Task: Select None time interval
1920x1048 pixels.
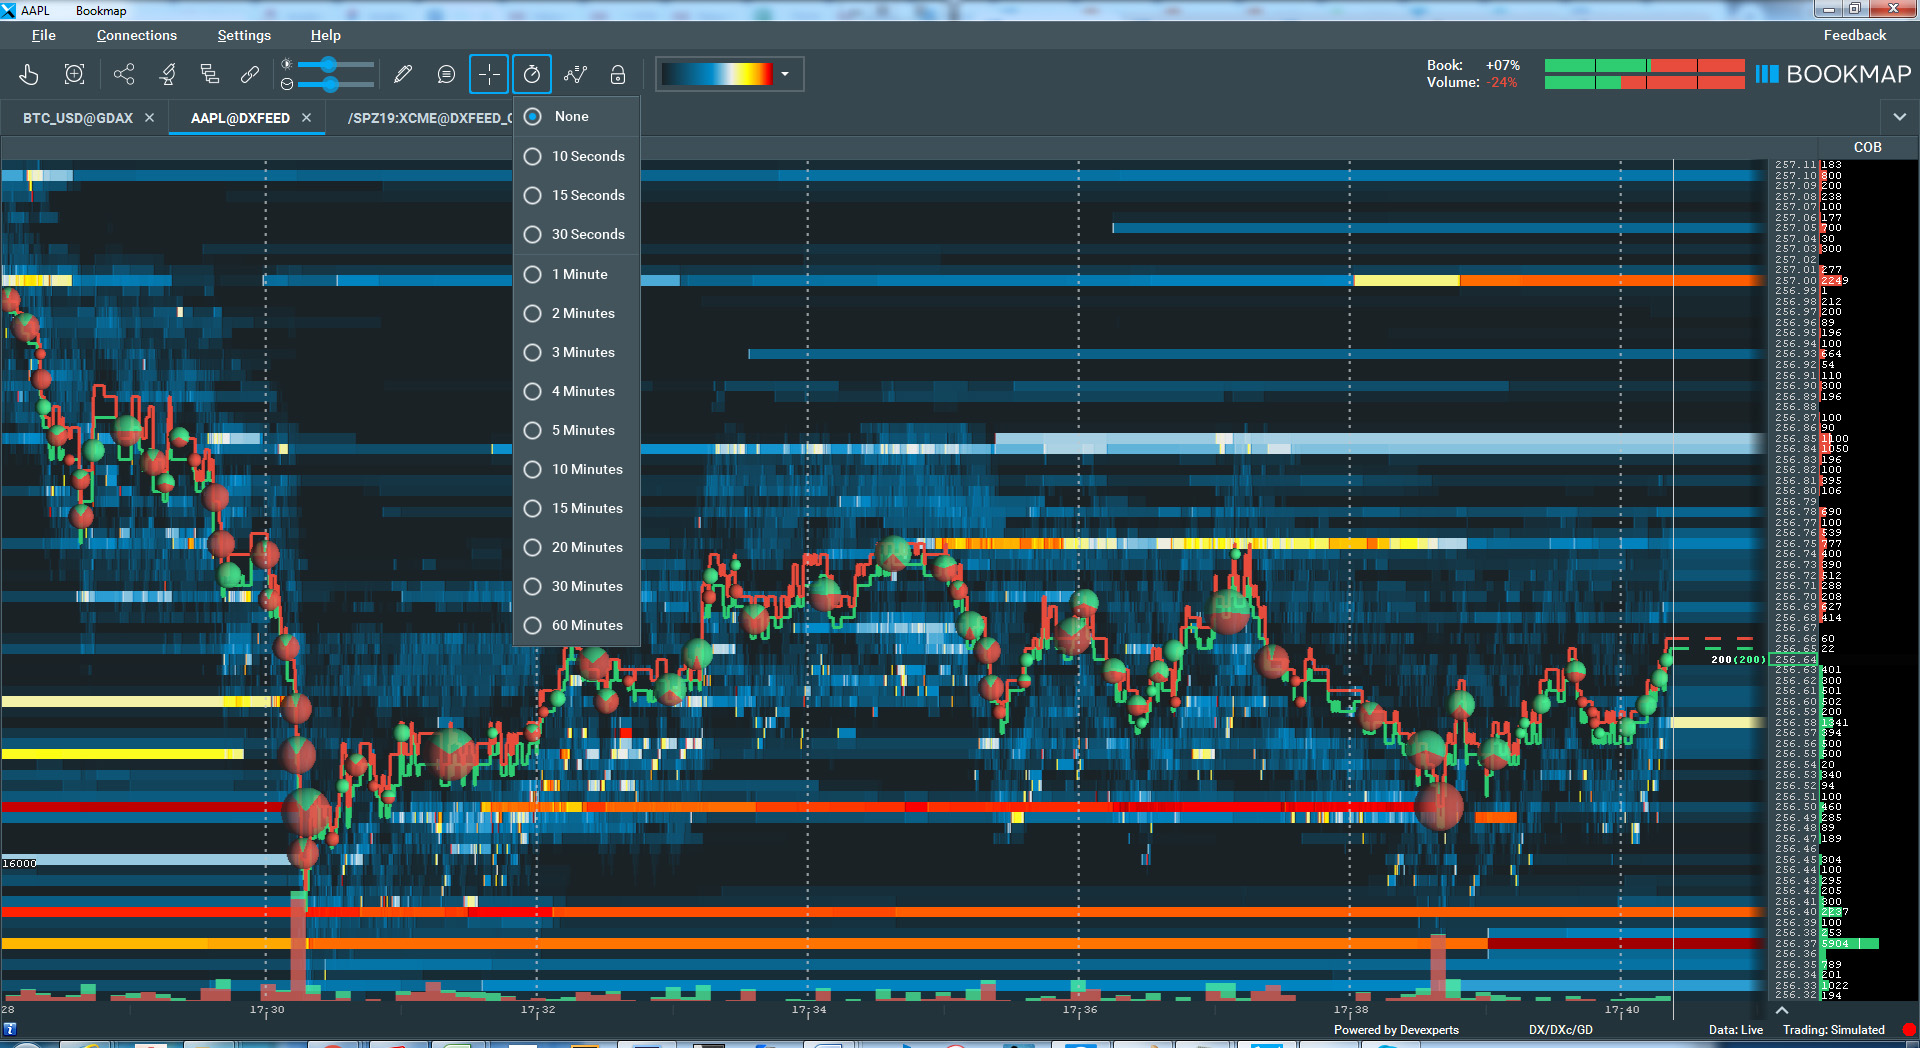Action: pyautogui.click(x=577, y=116)
